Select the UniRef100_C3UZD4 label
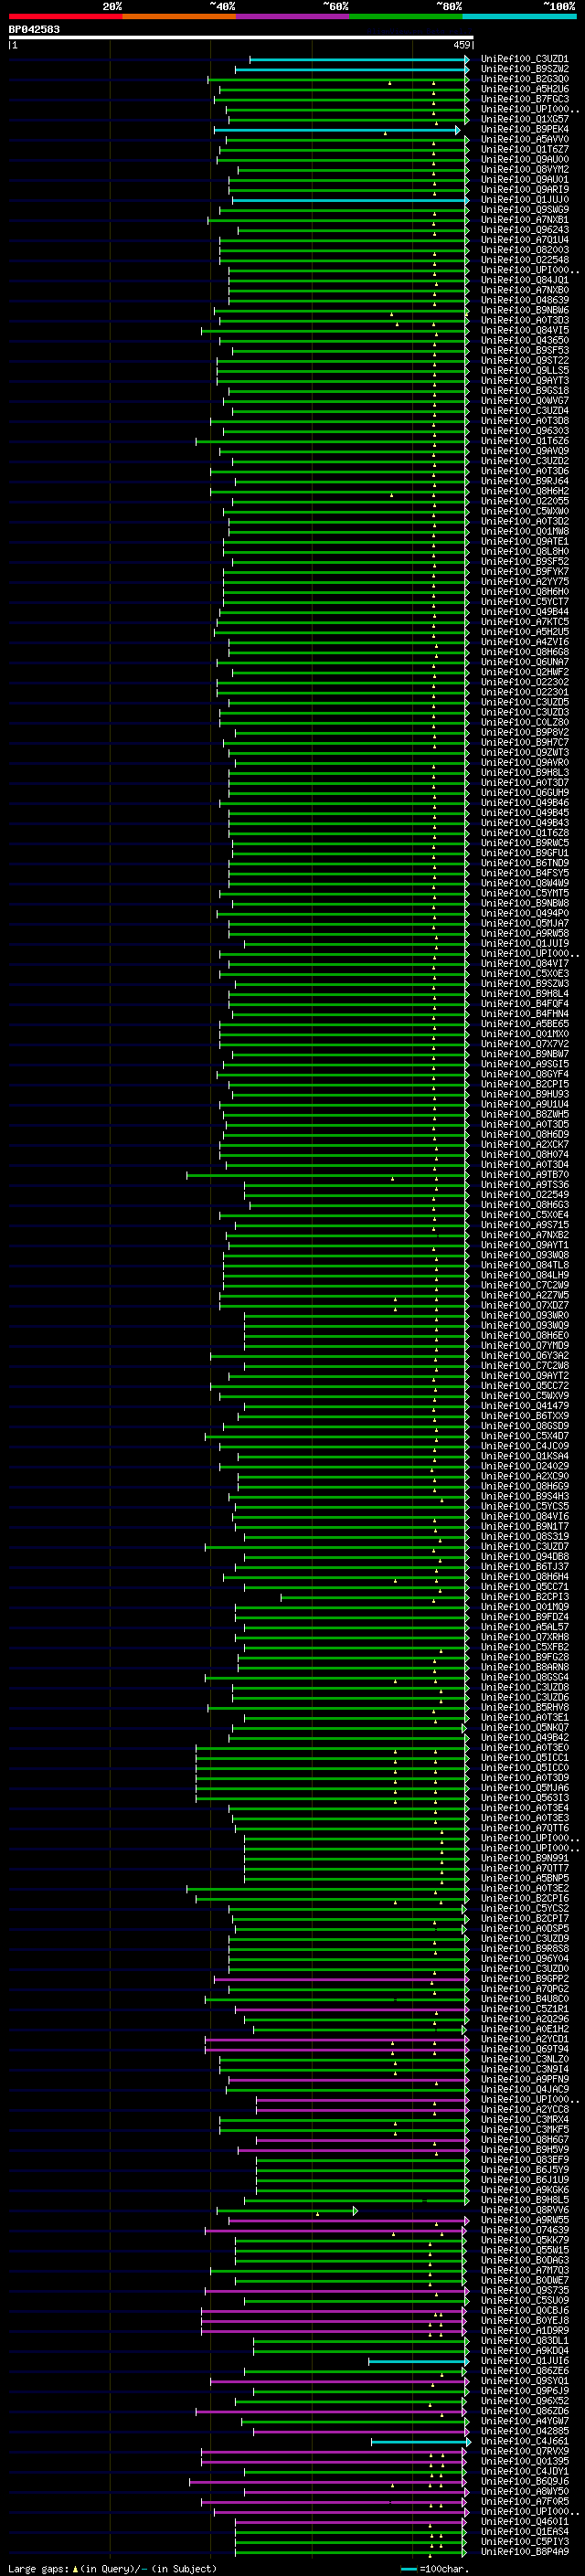The image size is (585, 2576). pos(525,411)
